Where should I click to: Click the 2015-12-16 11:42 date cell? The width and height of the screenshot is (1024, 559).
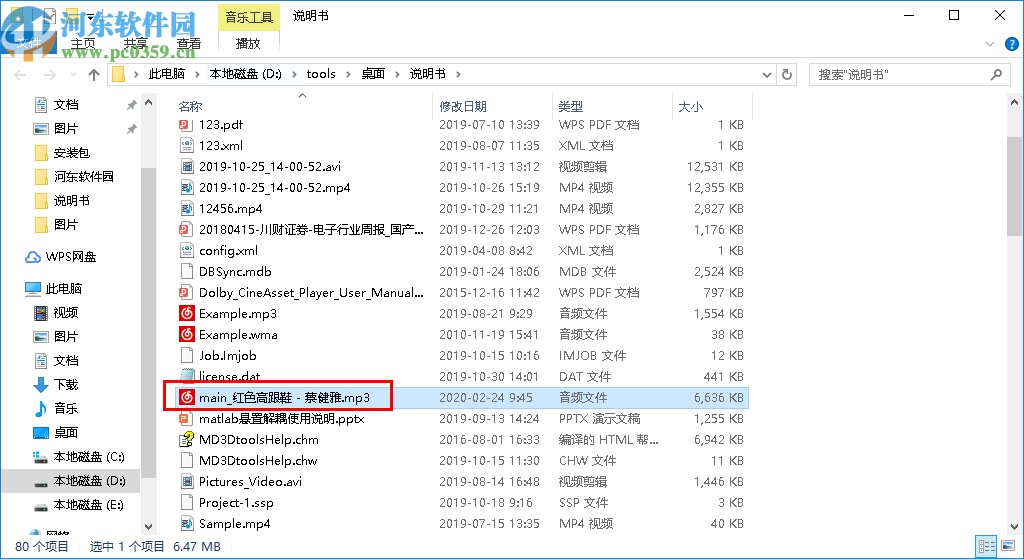click(489, 293)
